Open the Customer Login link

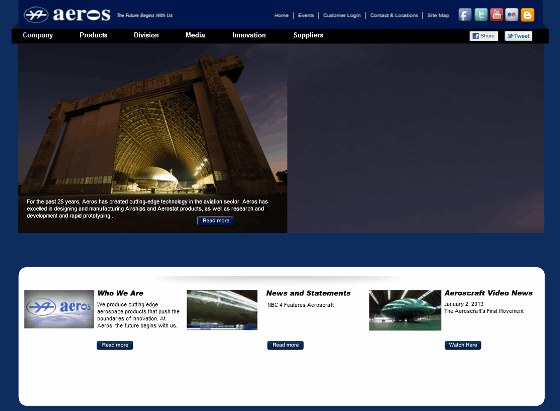click(x=342, y=15)
